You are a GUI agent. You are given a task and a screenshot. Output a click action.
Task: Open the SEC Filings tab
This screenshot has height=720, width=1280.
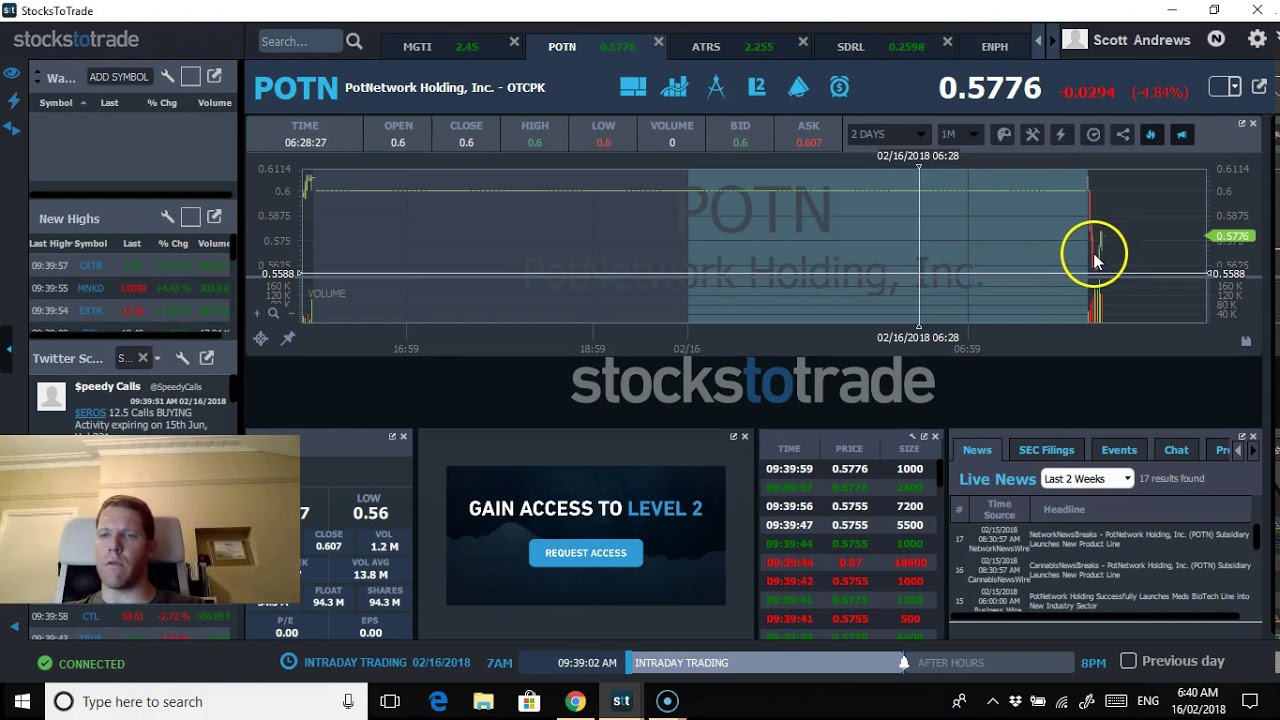click(x=1046, y=450)
